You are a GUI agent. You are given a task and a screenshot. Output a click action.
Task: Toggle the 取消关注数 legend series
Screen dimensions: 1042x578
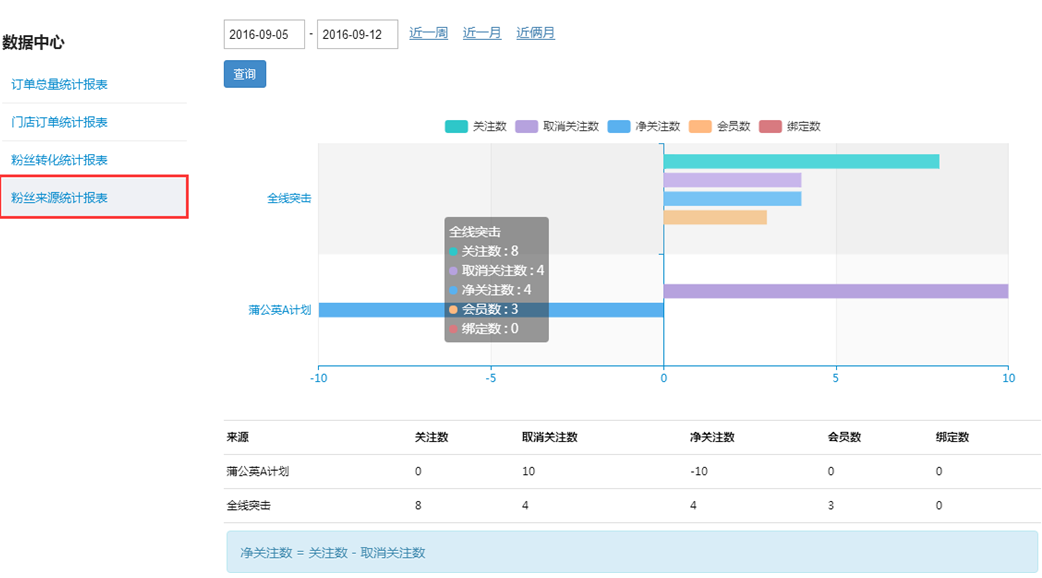556,127
